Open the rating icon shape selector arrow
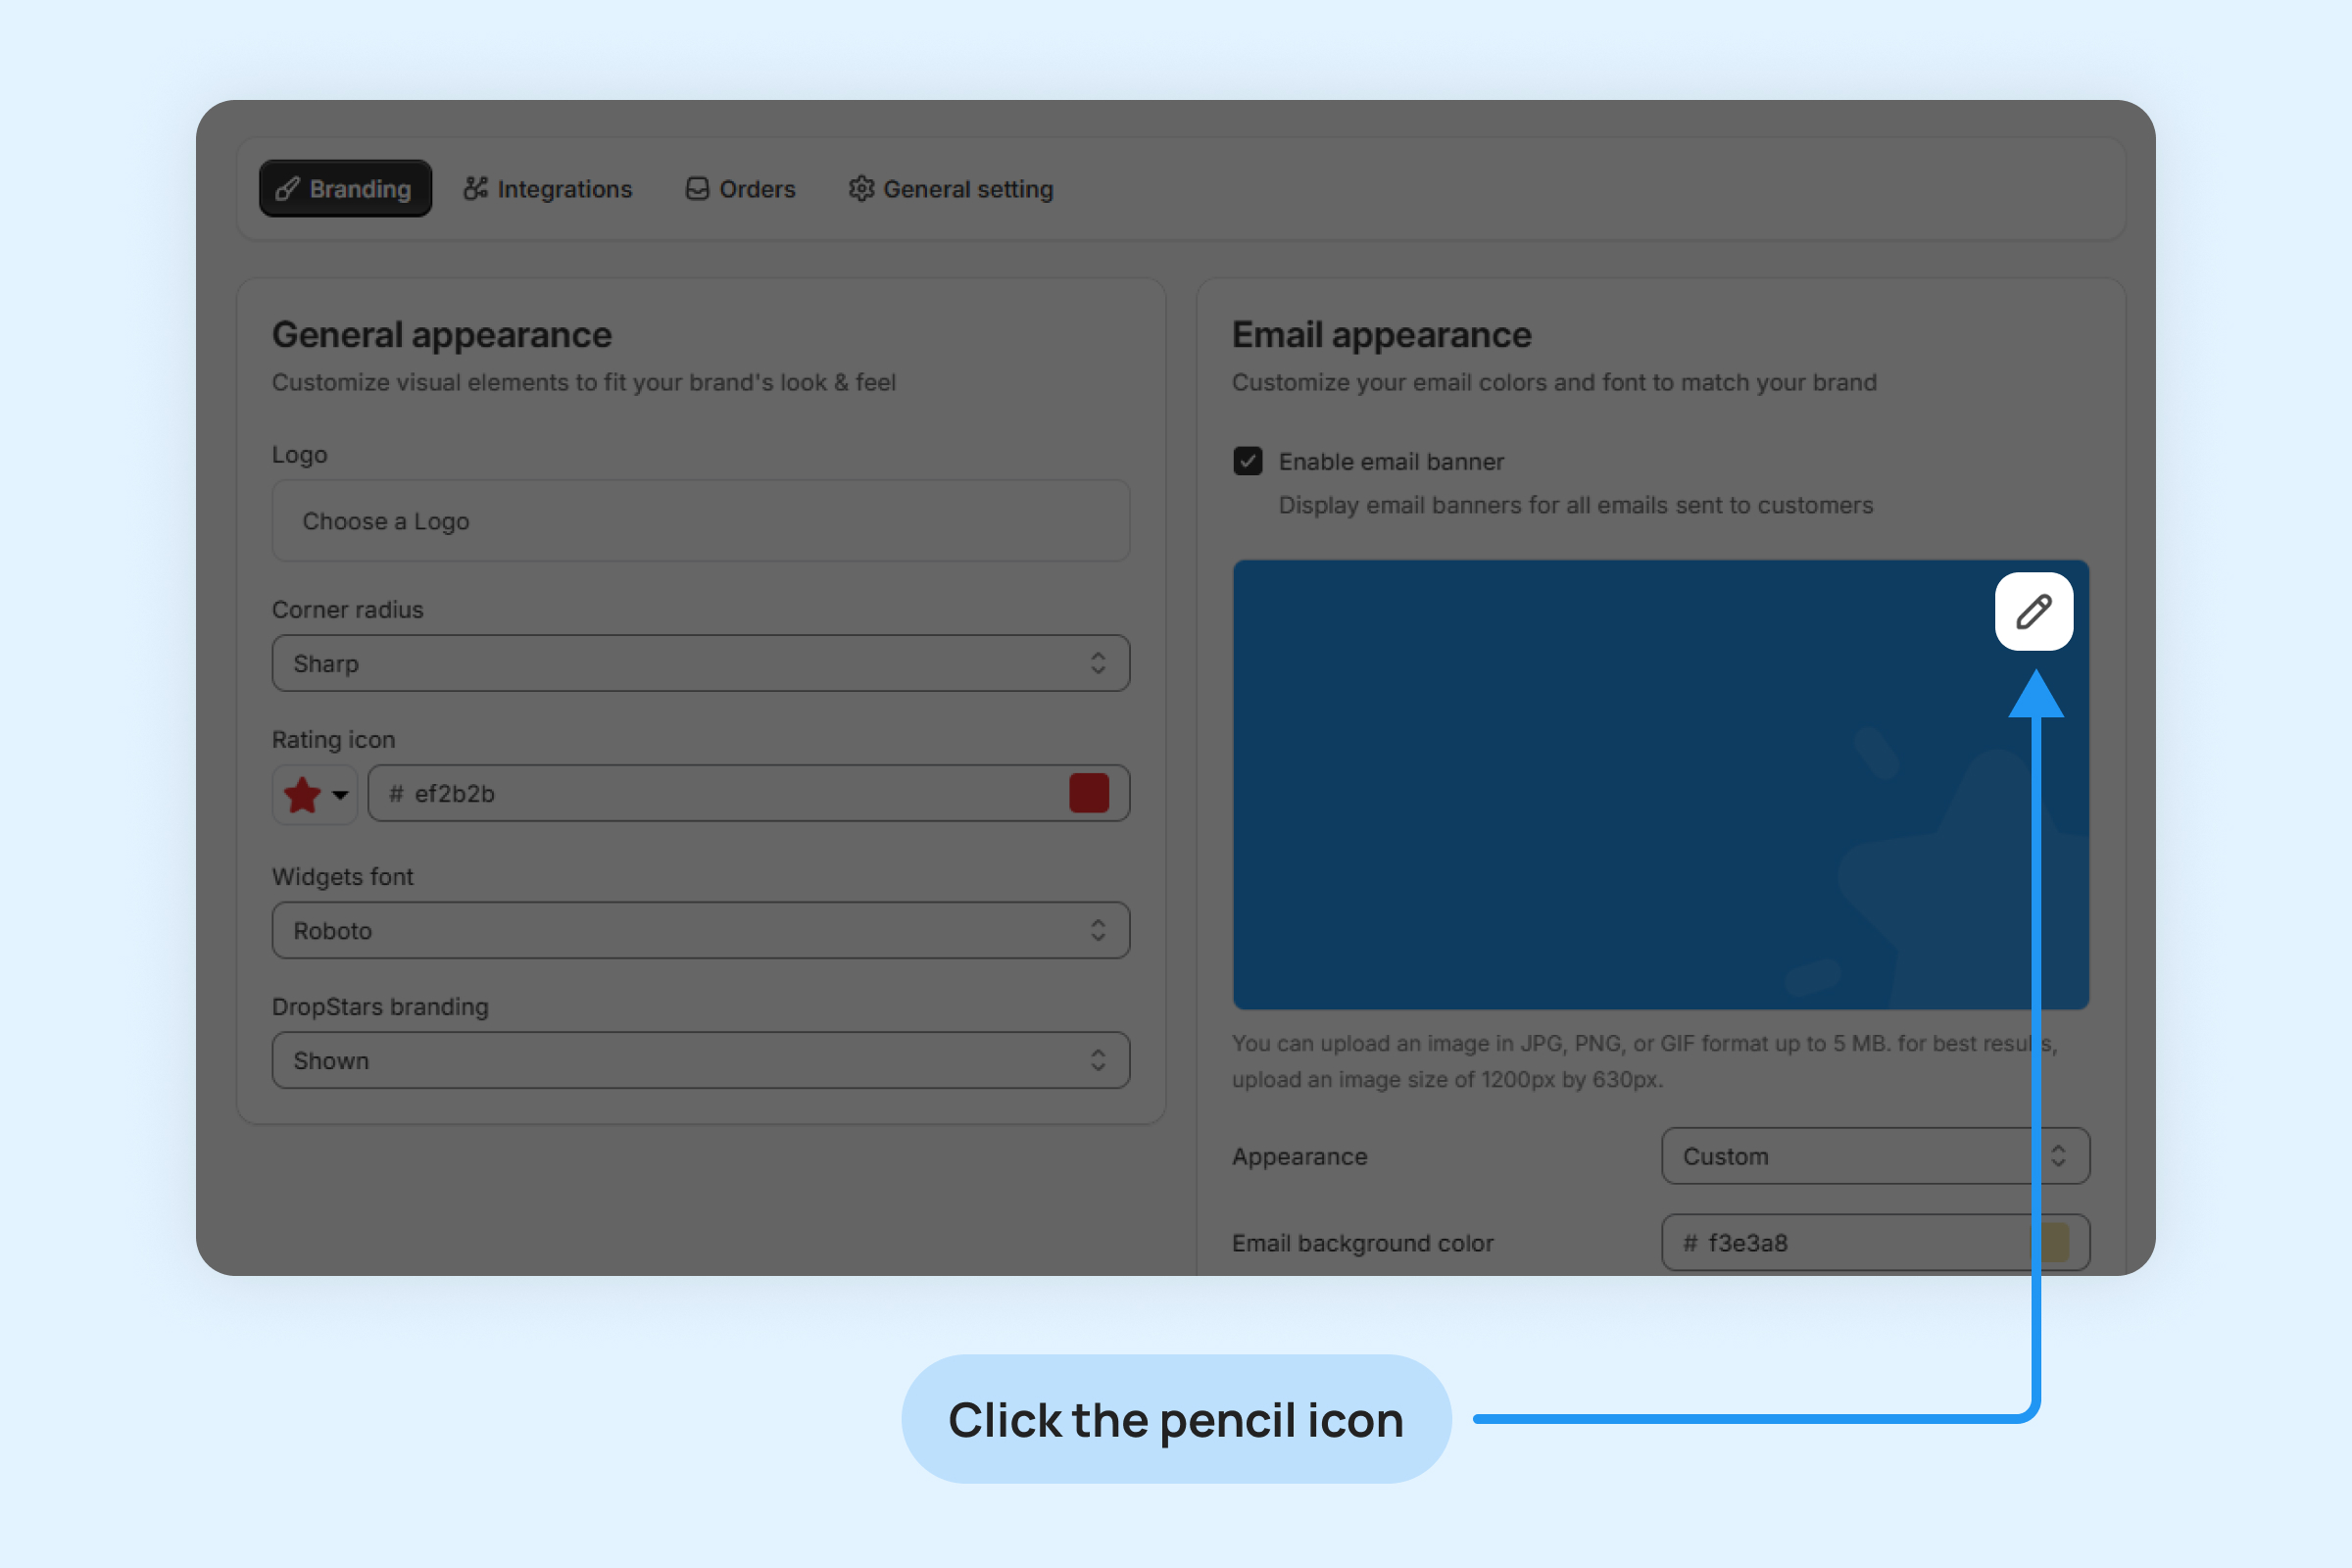The width and height of the screenshot is (2352, 1568). tap(340, 795)
